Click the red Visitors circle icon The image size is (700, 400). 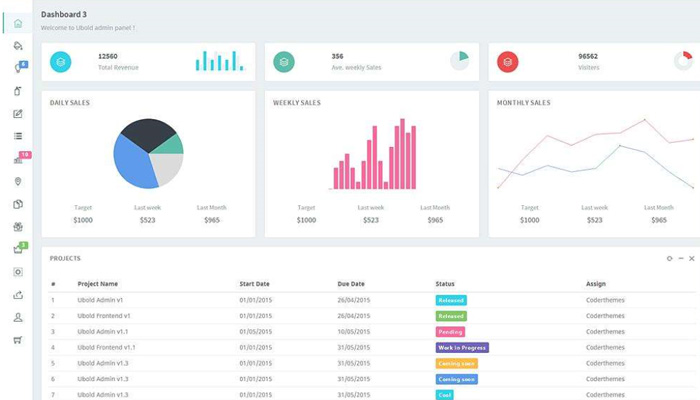click(508, 62)
